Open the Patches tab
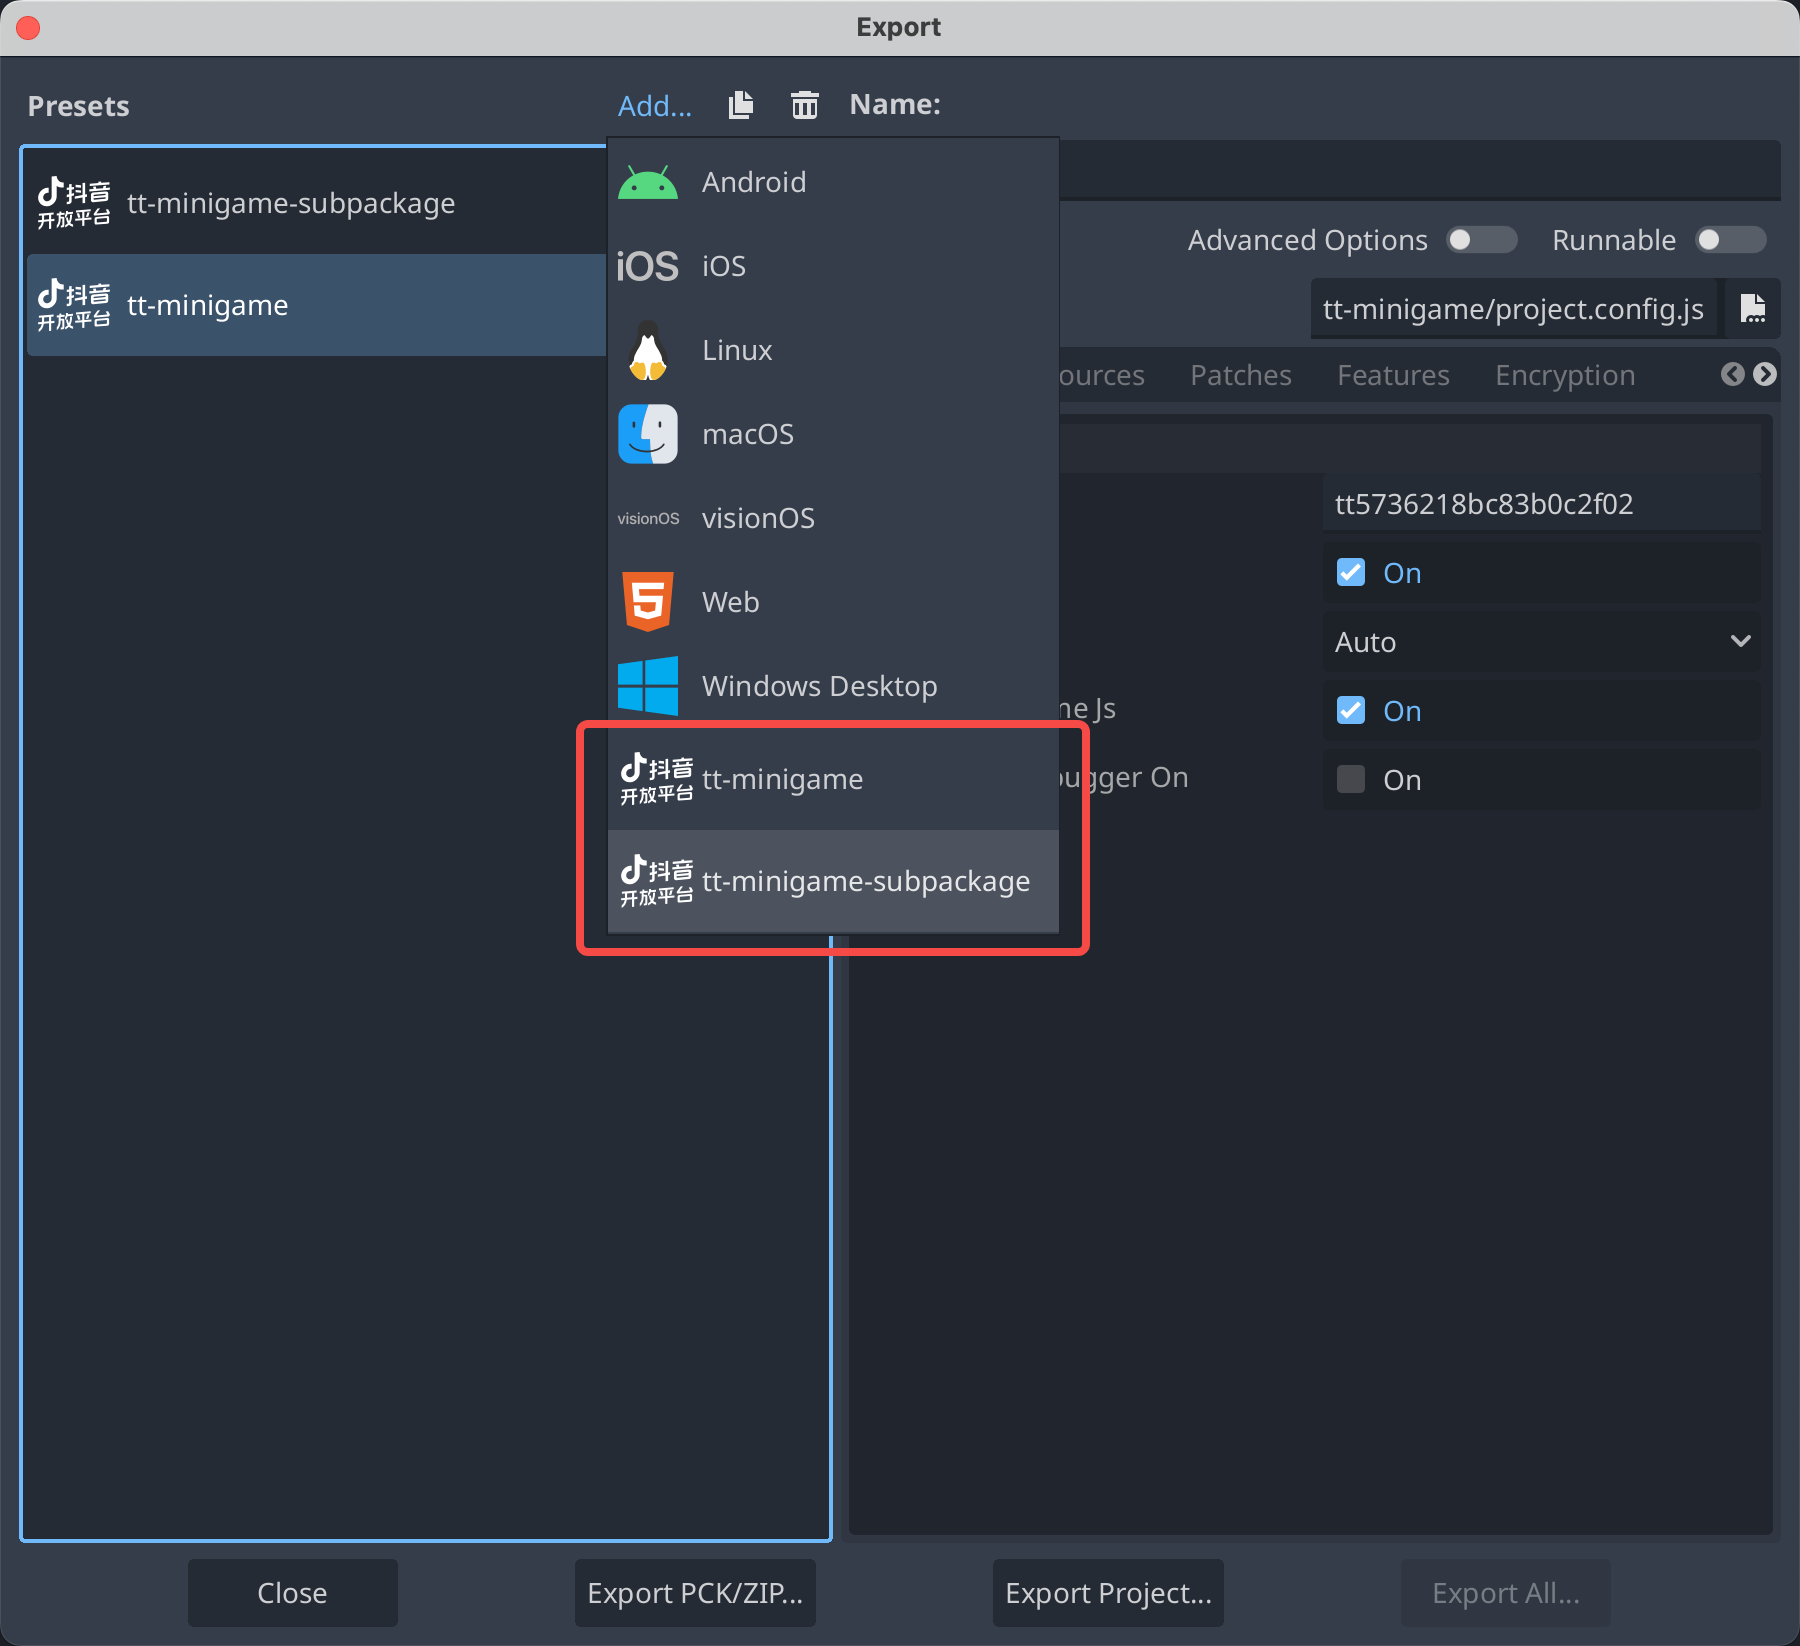Image resolution: width=1800 pixels, height=1646 pixels. coord(1240,375)
